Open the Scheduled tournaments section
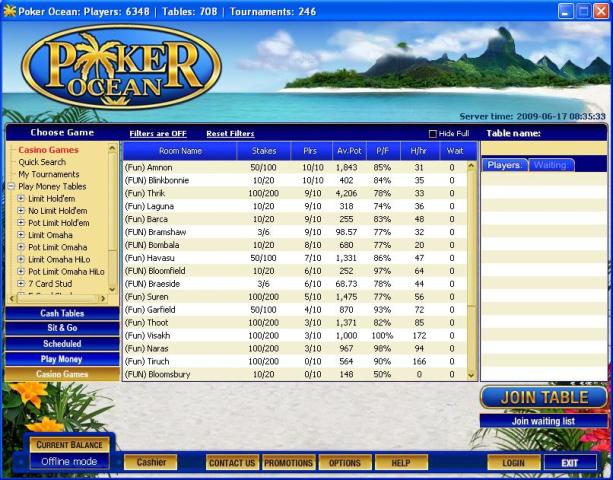This screenshot has height=480, width=613. click(62, 344)
